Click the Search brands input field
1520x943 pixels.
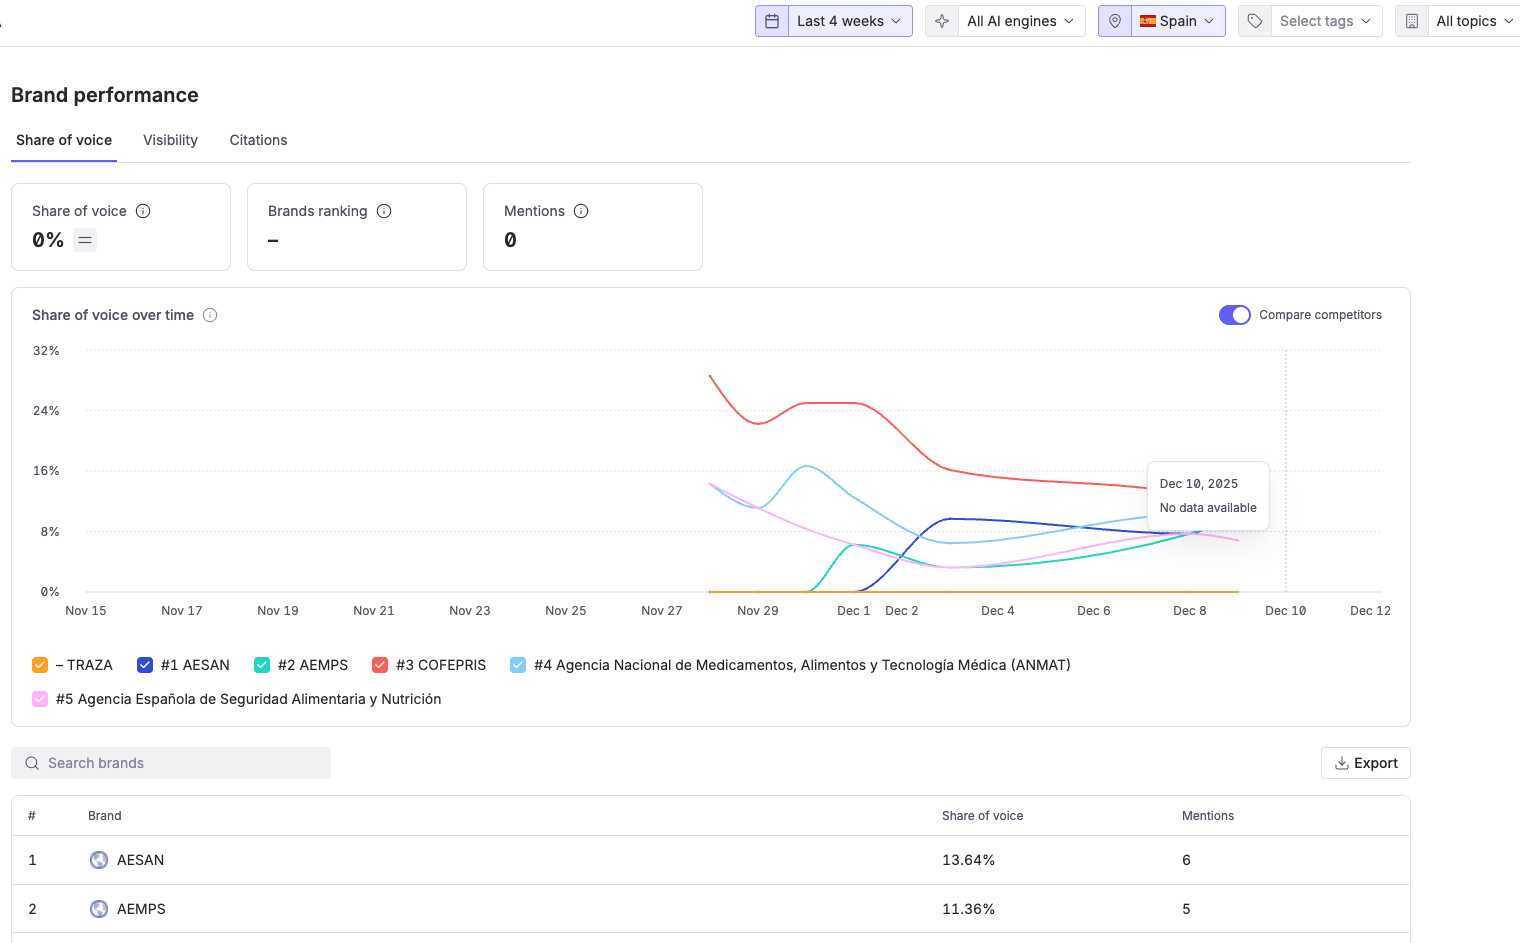(x=171, y=763)
